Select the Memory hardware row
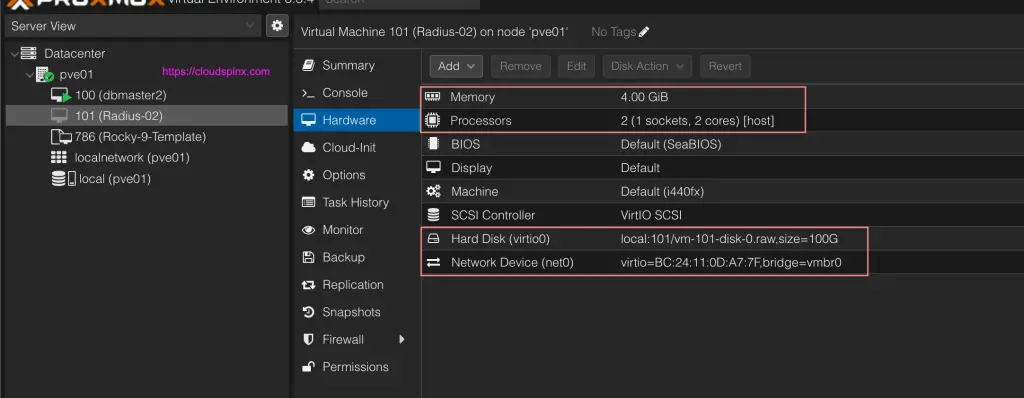Image resolution: width=1024 pixels, height=398 pixels. tap(722, 97)
